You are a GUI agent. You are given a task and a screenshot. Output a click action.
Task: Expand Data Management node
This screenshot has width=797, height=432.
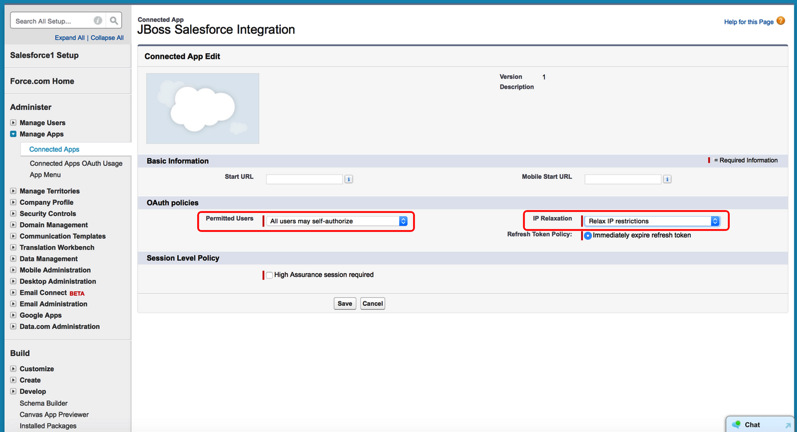(x=13, y=259)
